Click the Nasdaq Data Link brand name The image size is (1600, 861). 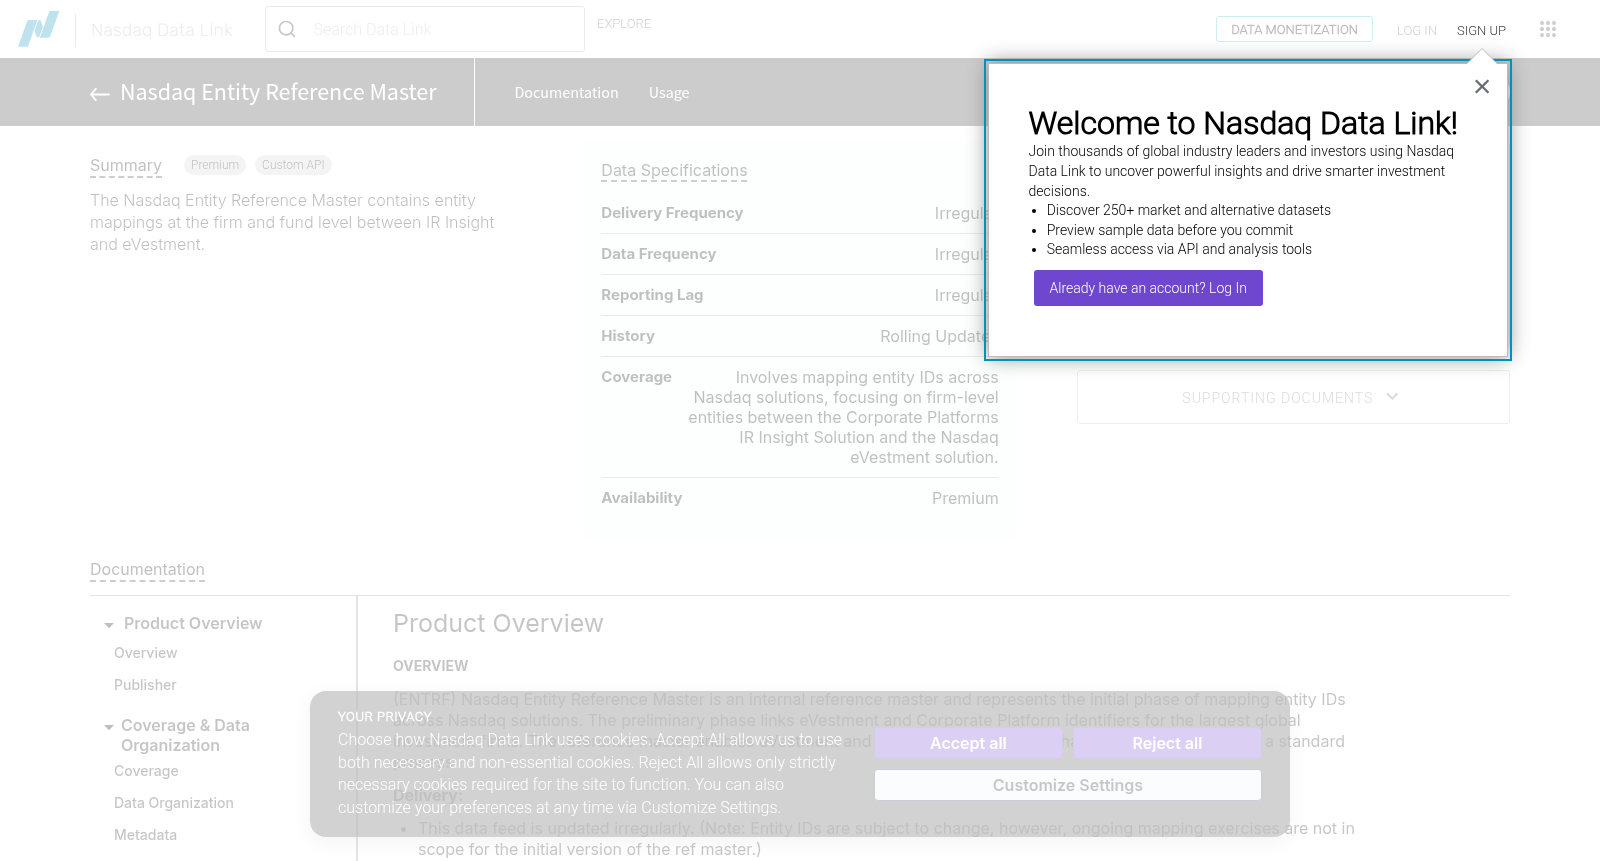(x=162, y=30)
